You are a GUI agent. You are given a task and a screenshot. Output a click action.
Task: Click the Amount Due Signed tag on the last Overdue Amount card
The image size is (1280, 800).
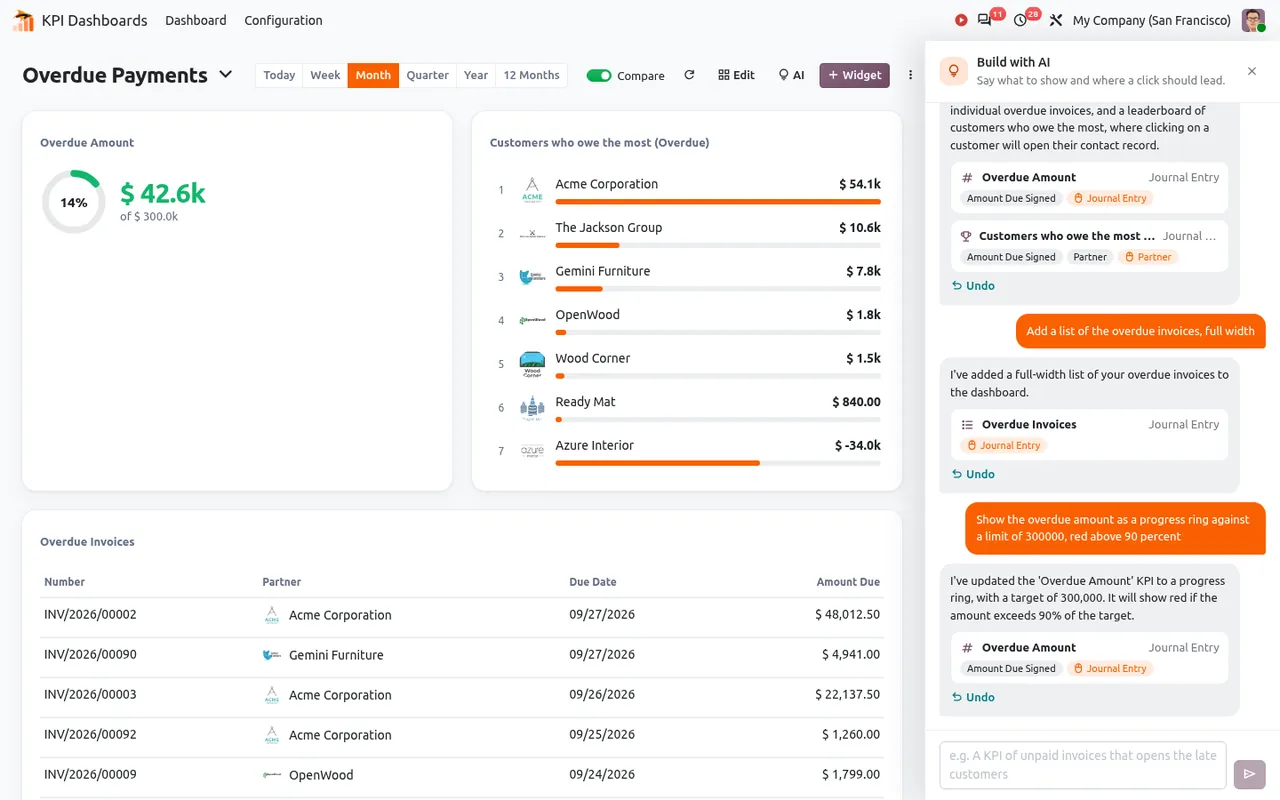pyautogui.click(x=1011, y=669)
